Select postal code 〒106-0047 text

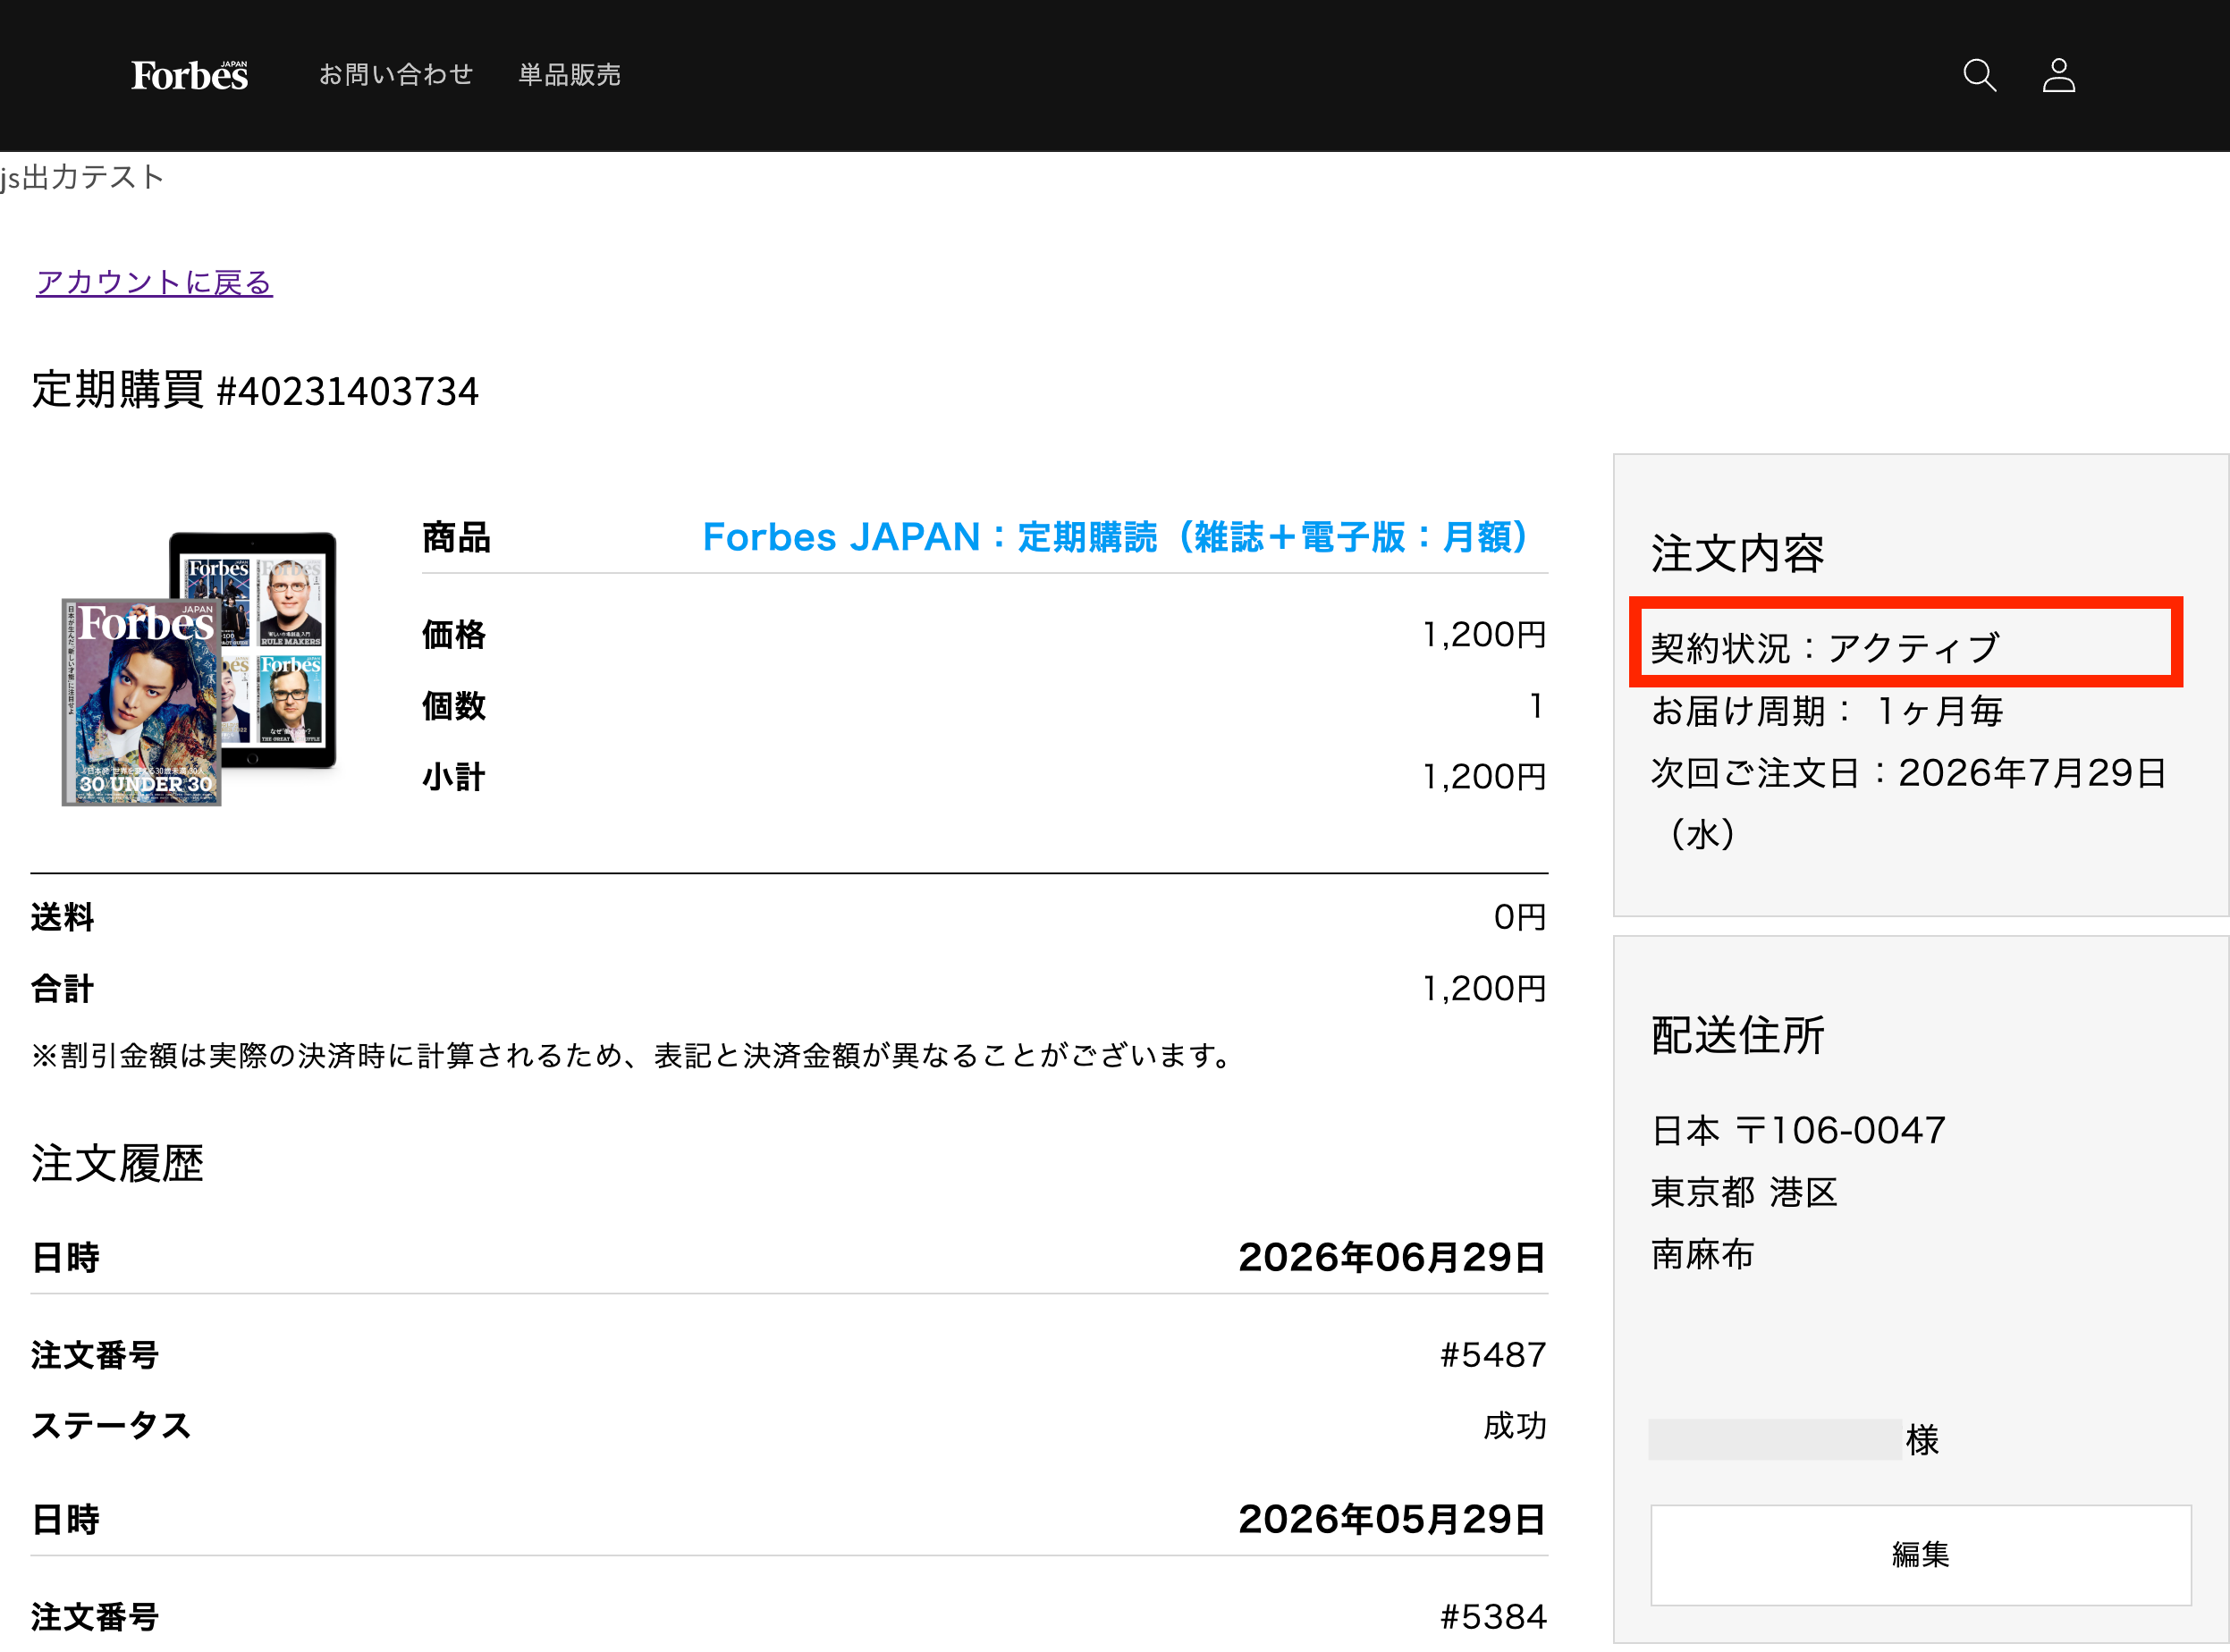click(1840, 1131)
